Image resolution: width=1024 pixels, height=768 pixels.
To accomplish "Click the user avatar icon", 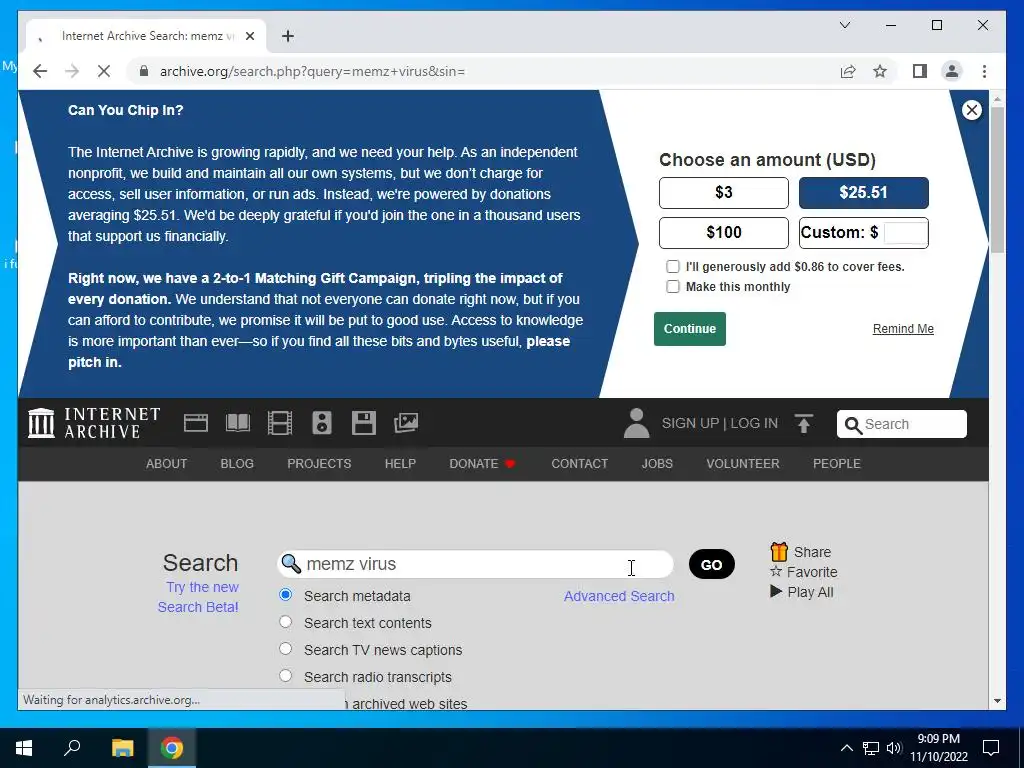I will point(636,423).
